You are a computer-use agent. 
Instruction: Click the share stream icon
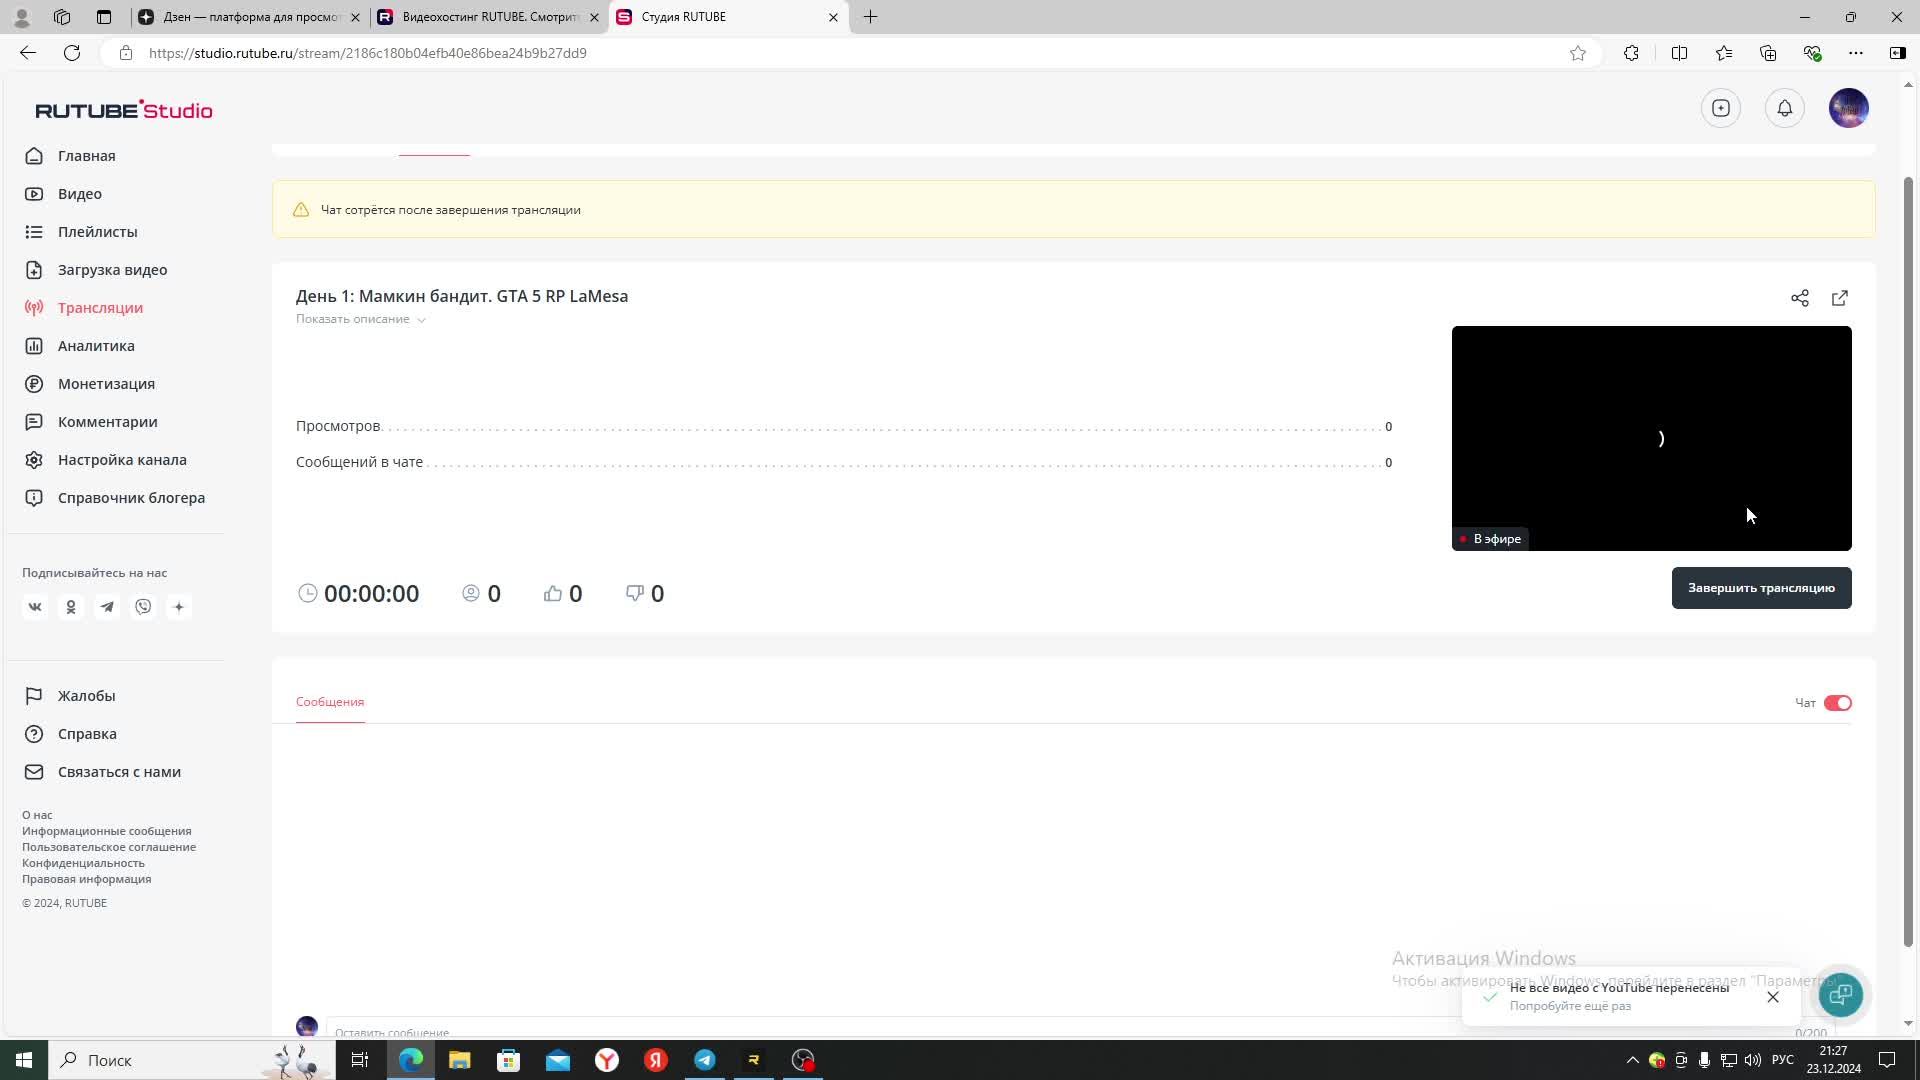pos(1799,298)
